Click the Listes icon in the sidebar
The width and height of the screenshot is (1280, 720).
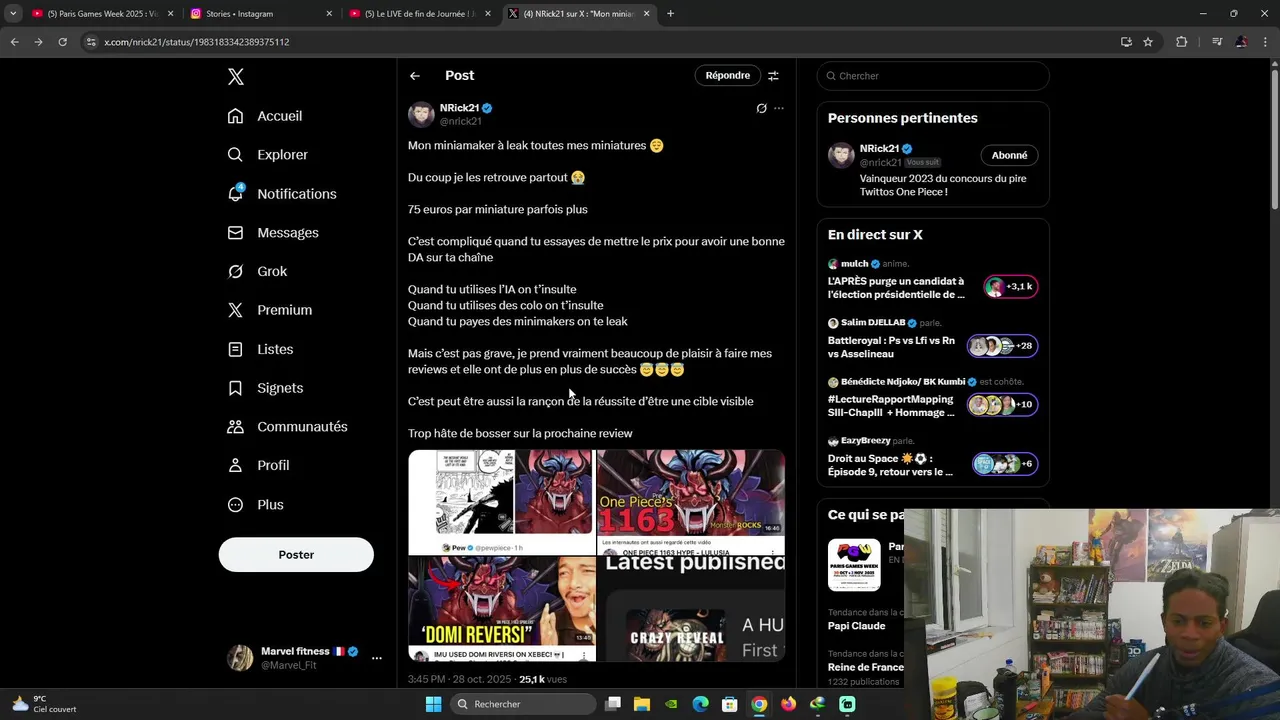235,349
